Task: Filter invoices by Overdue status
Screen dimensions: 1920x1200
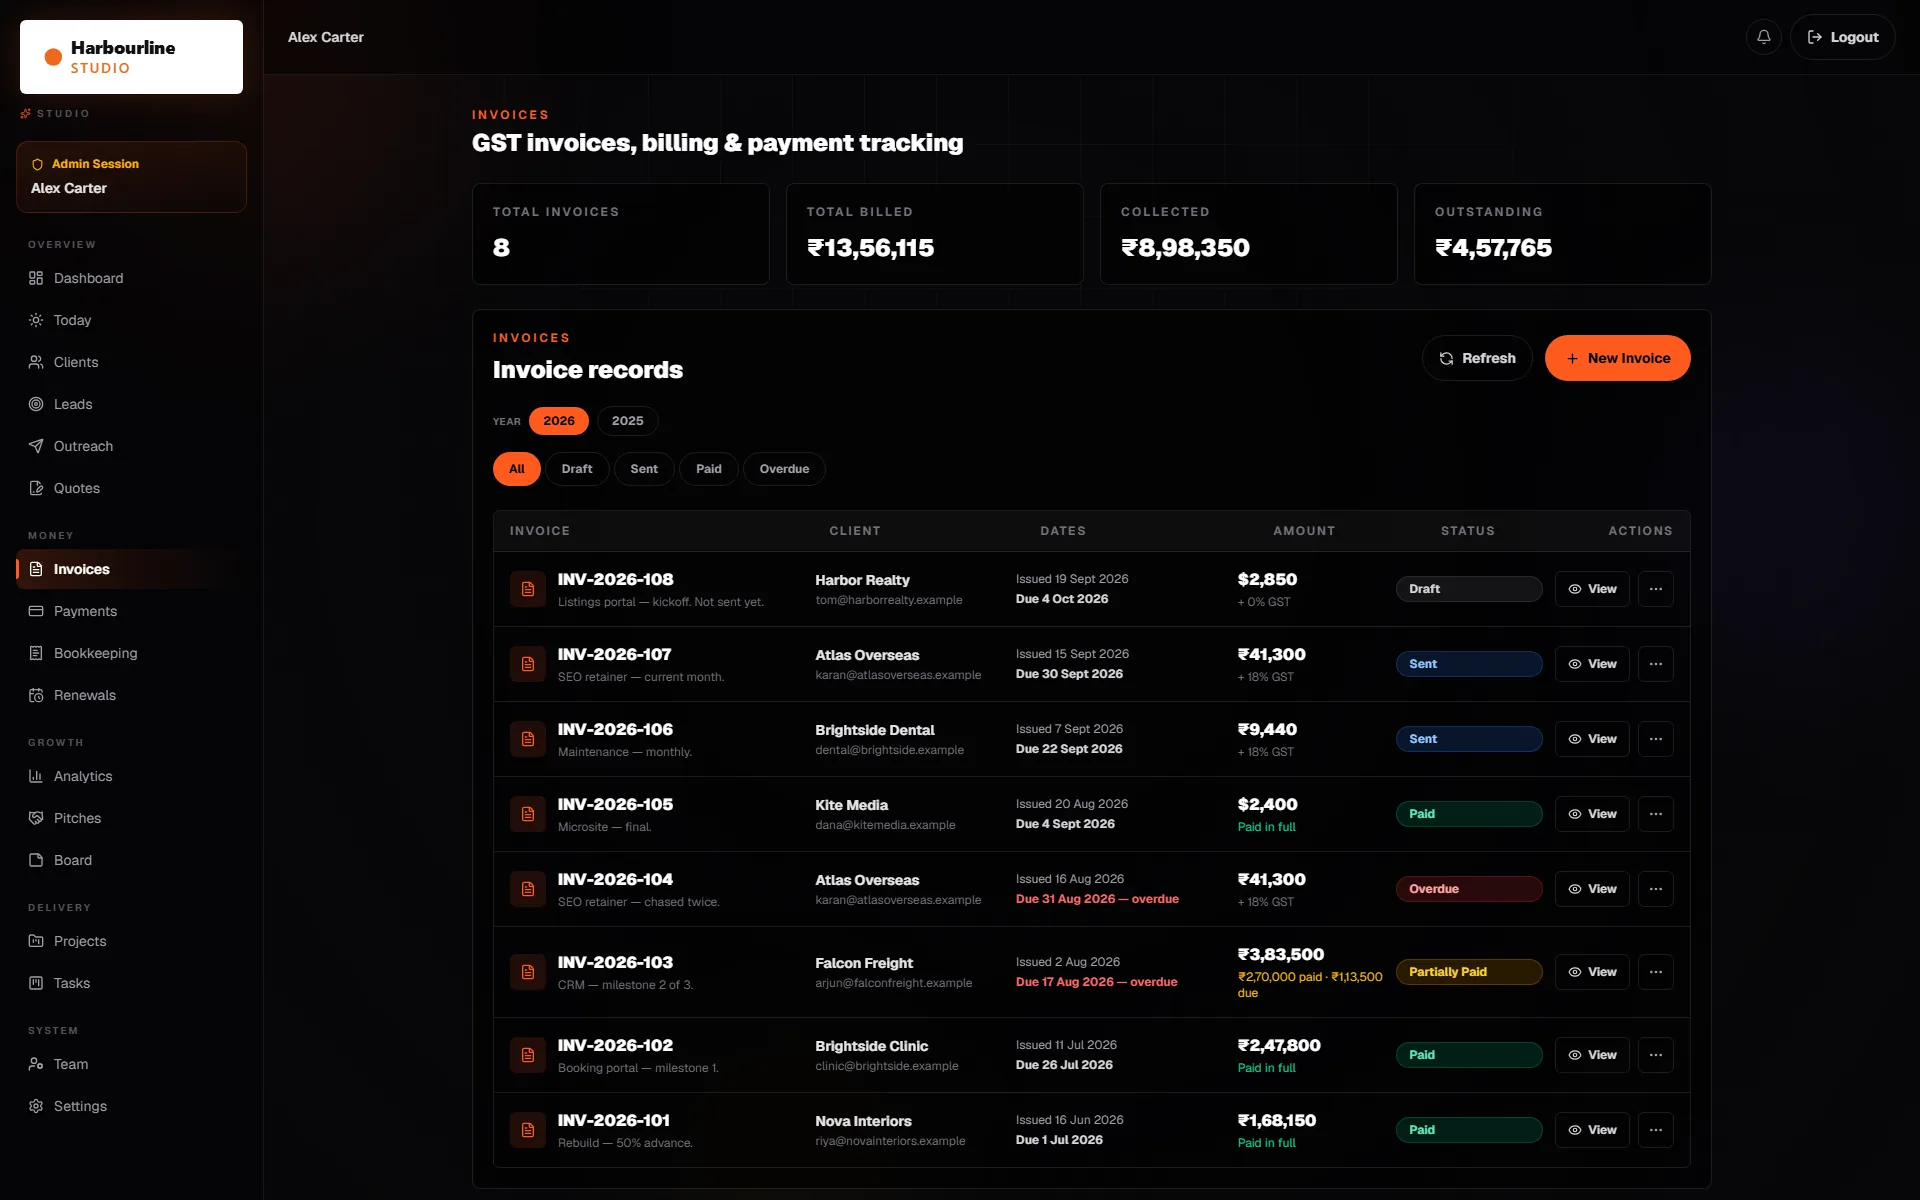Action: [x=784, y=469]
